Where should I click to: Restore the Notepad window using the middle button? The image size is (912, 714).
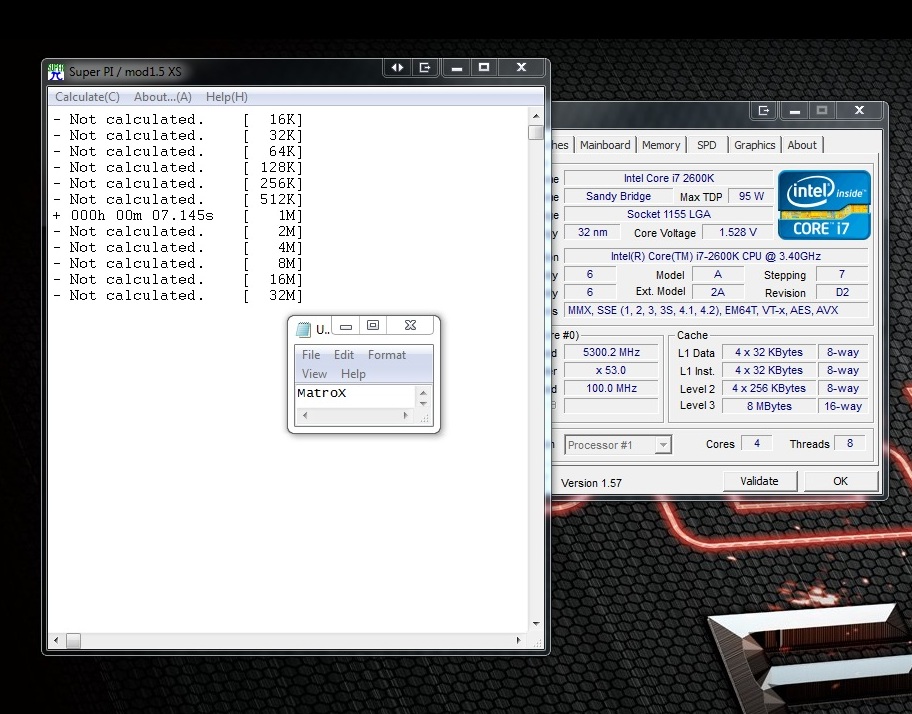[373, 326]
